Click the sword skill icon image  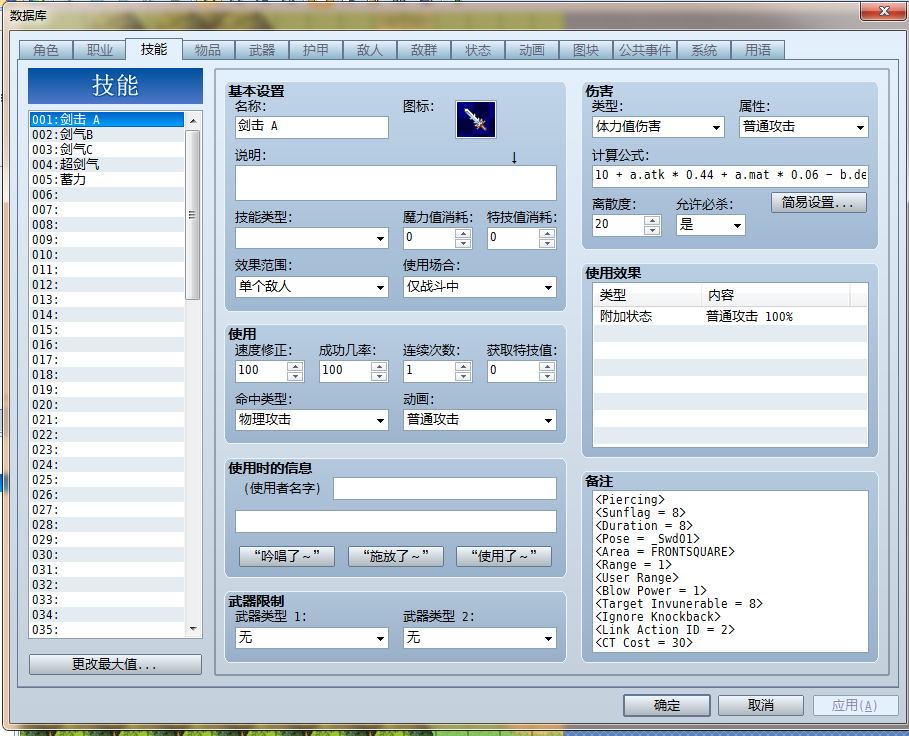coord(475,119)
